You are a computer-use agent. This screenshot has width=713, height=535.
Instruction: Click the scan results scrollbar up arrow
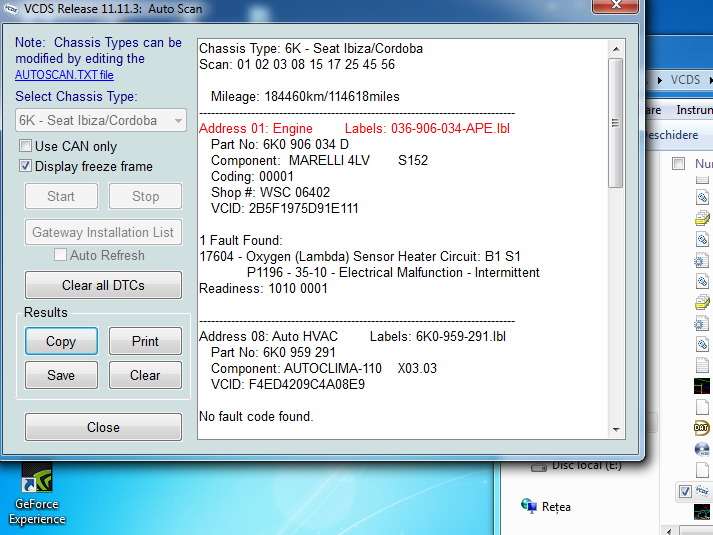[616, 49]
